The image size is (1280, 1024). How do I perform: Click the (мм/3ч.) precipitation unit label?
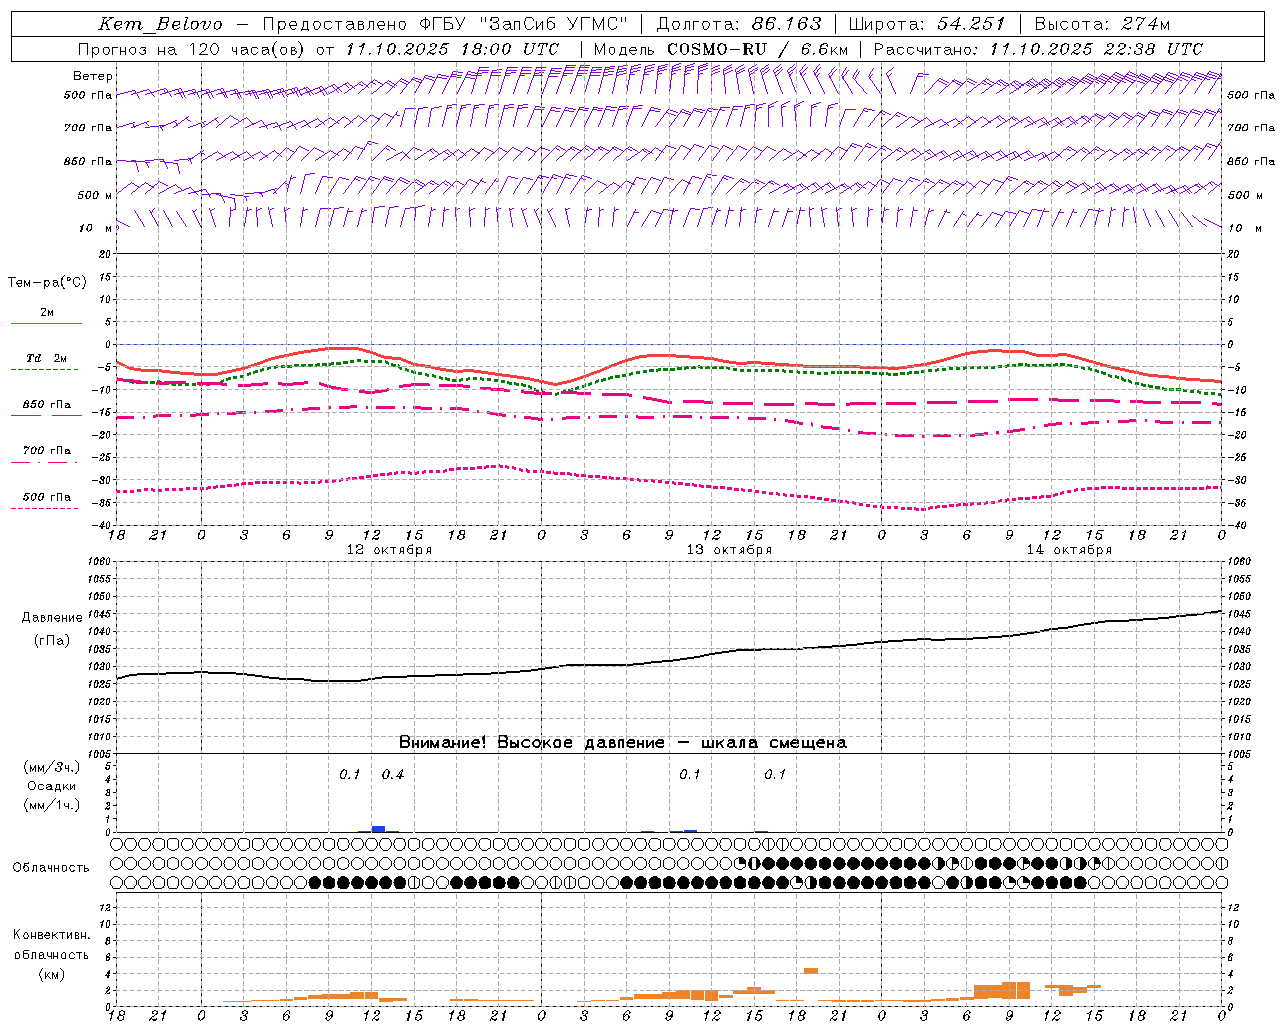coord(52,767)
